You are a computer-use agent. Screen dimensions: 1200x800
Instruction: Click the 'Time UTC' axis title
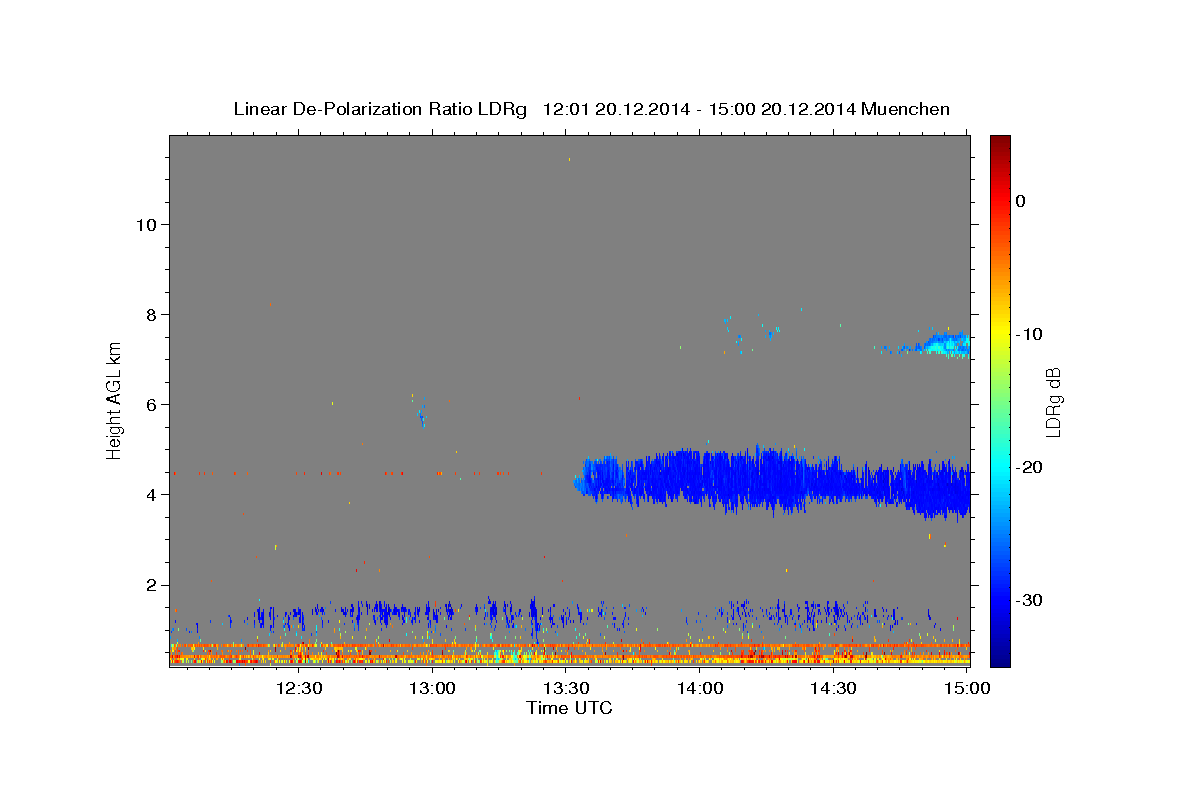[569, 708]
